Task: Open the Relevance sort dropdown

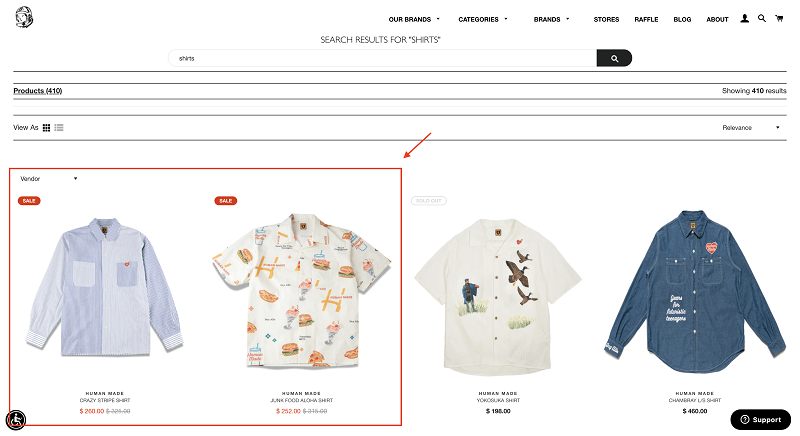Action: (x=751, y=127)
